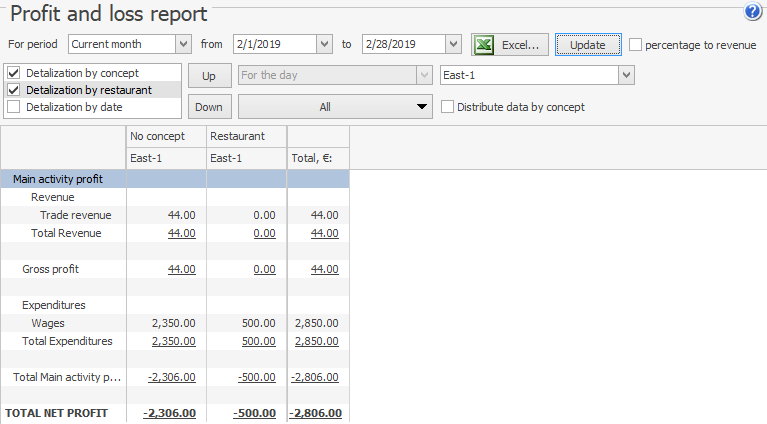This screenshot has height=424, width=767.
Task: Check Detalization by date option
Action: pyautogui.click(x=14, y=107)
